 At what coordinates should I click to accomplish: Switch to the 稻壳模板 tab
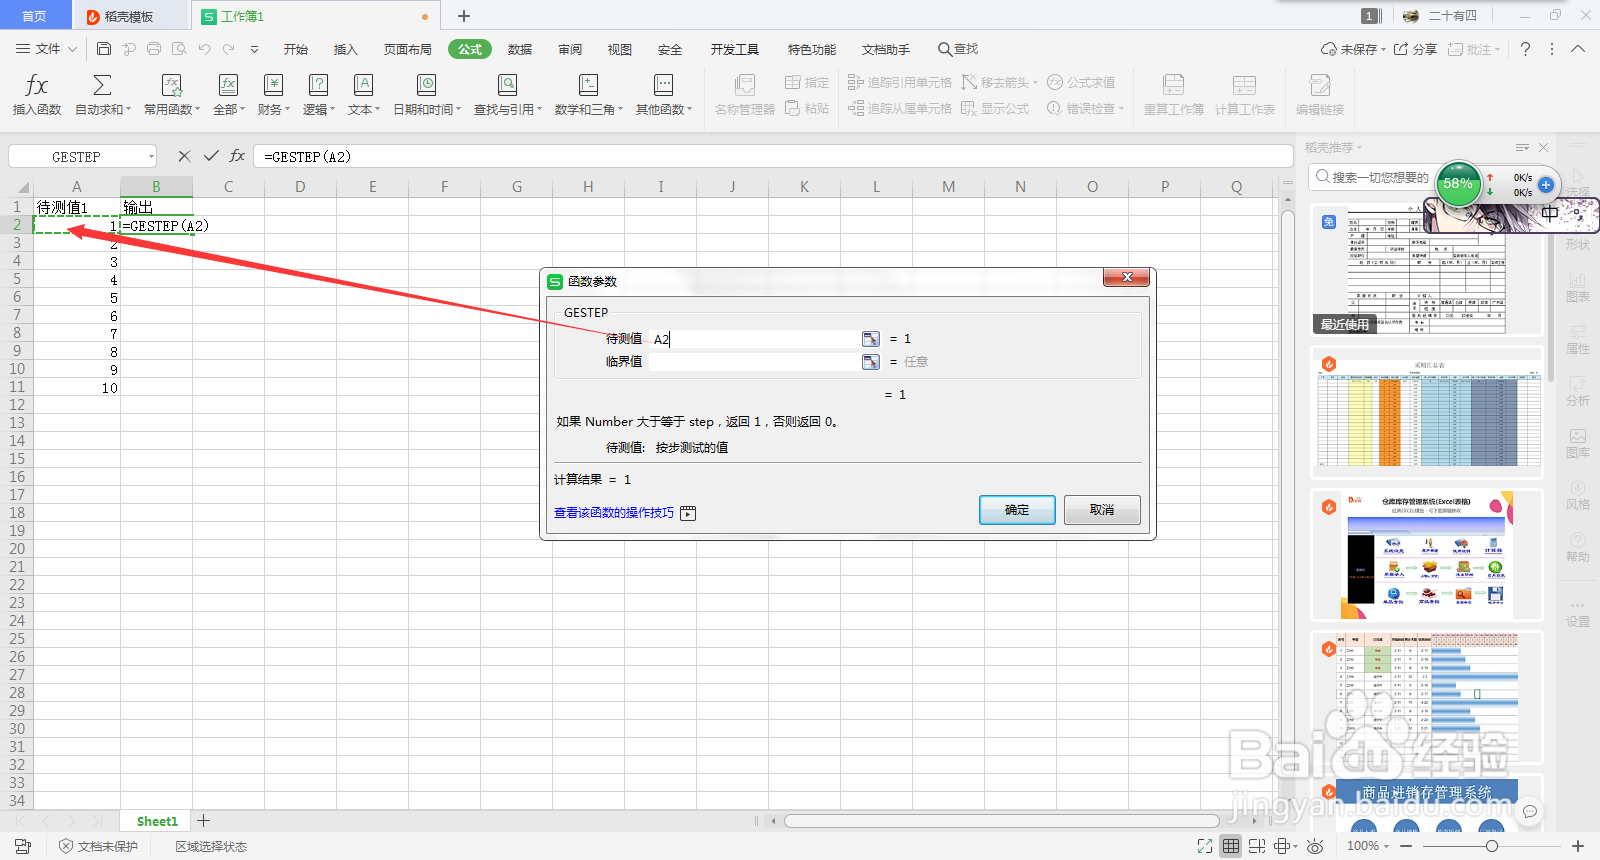130,16
